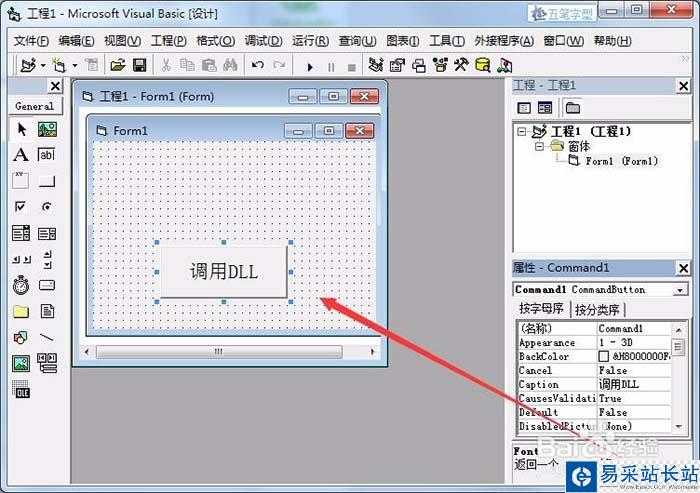The image size is (700, 493).
Task: Select the ListBox control tool
Action: pyautogui.click(x=47, y=233)
